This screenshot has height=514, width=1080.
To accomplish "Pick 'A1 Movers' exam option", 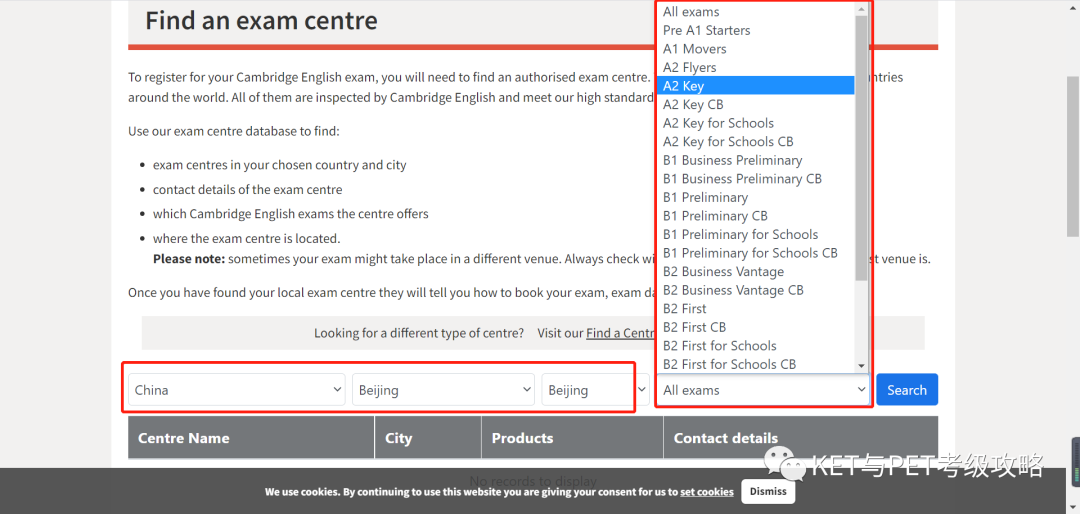I will [756, 49].
